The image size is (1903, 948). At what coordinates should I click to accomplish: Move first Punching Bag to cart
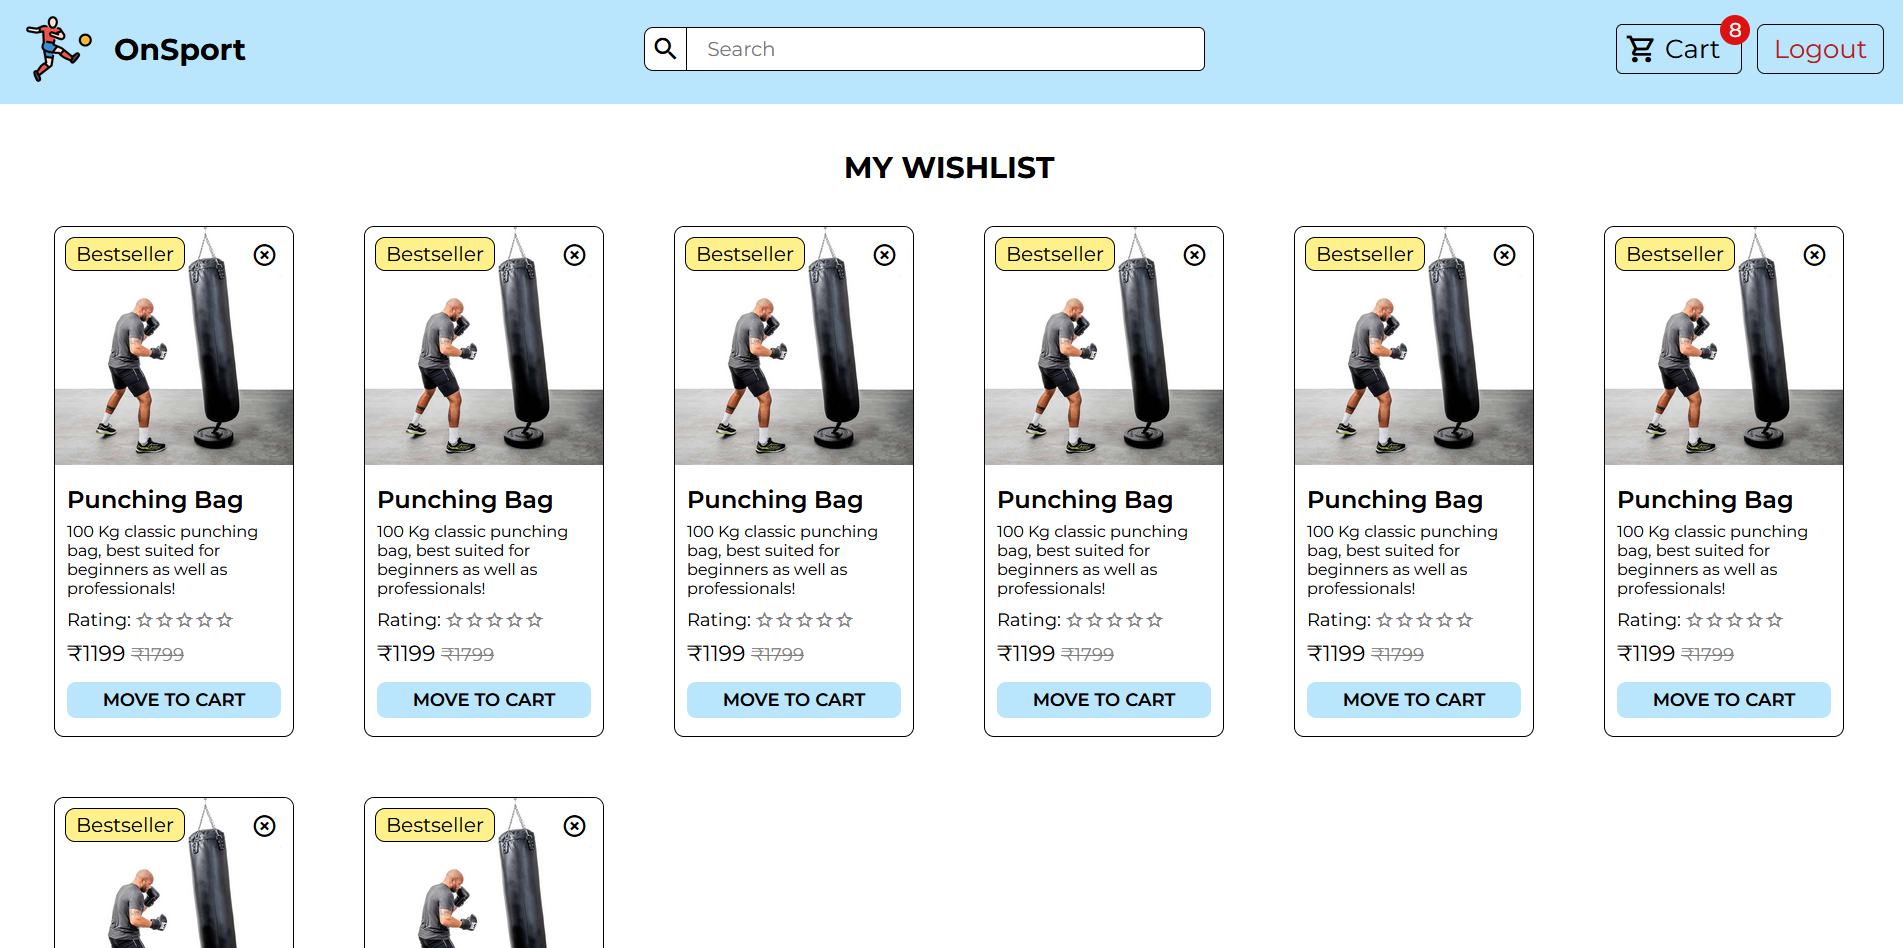[x=174, y=700]
